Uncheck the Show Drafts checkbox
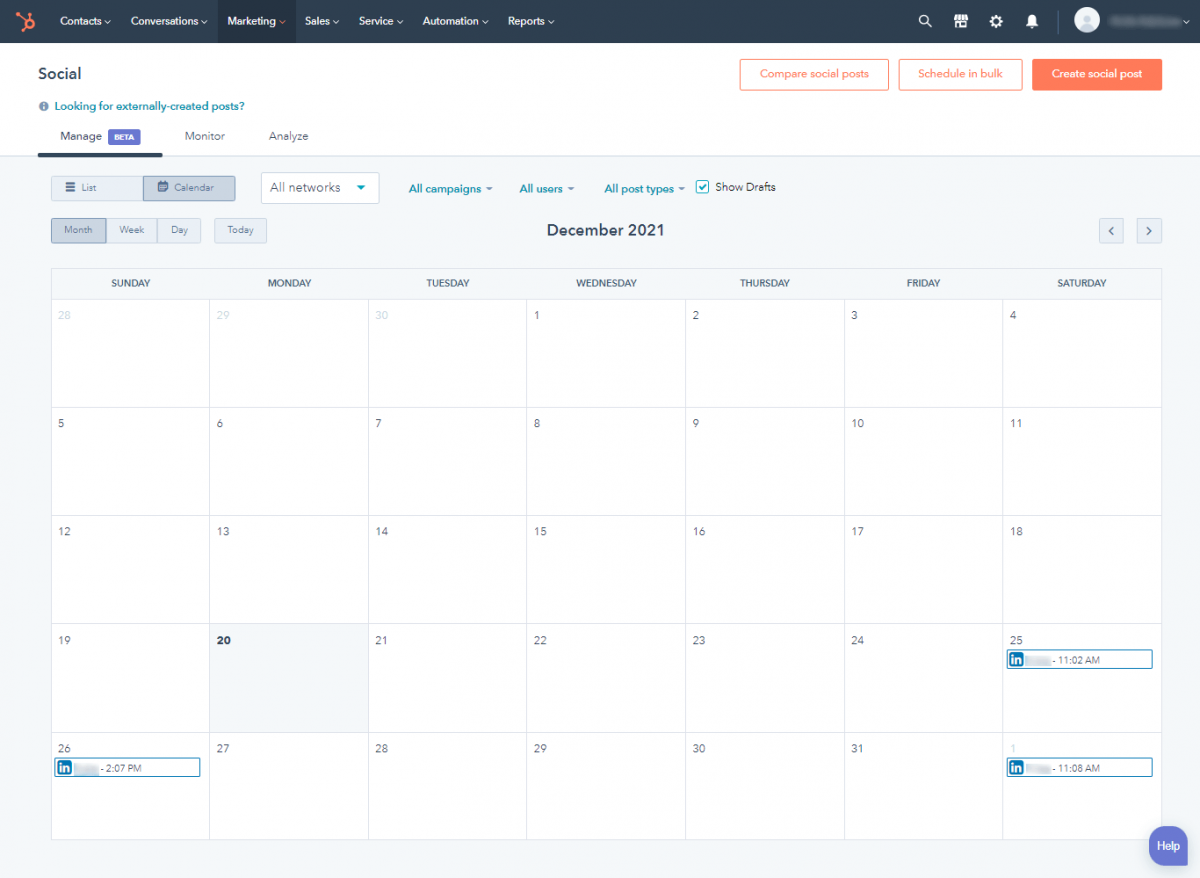The width and height of the screenshot is (1200, 878). pyautogui.click(x=702, y=186)
